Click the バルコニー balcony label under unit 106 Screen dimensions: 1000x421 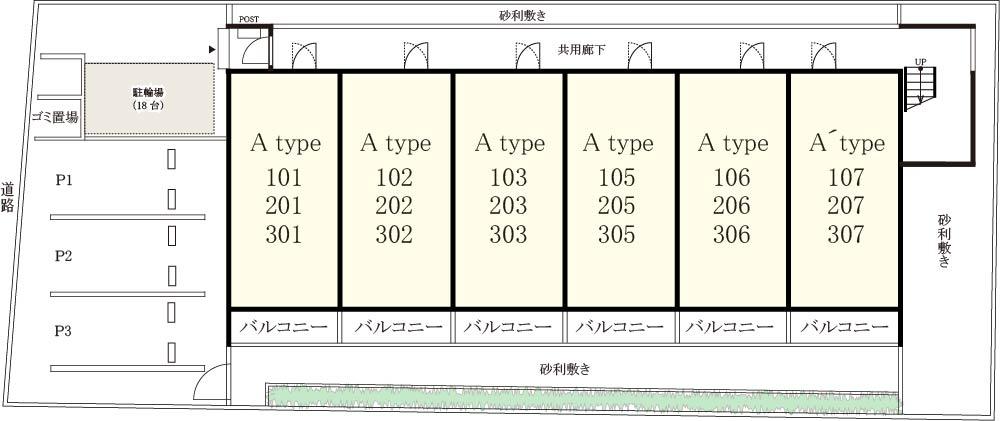point(731,328)
